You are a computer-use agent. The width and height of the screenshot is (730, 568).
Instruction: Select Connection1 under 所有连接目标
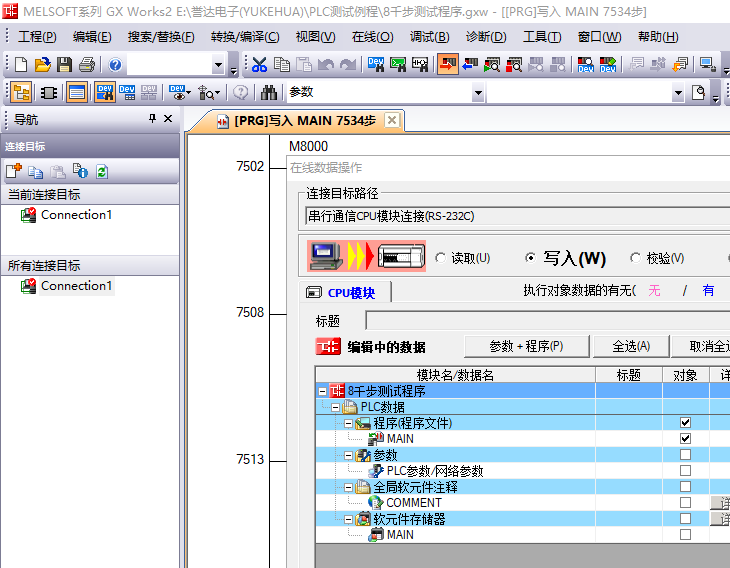click(76, 286)
